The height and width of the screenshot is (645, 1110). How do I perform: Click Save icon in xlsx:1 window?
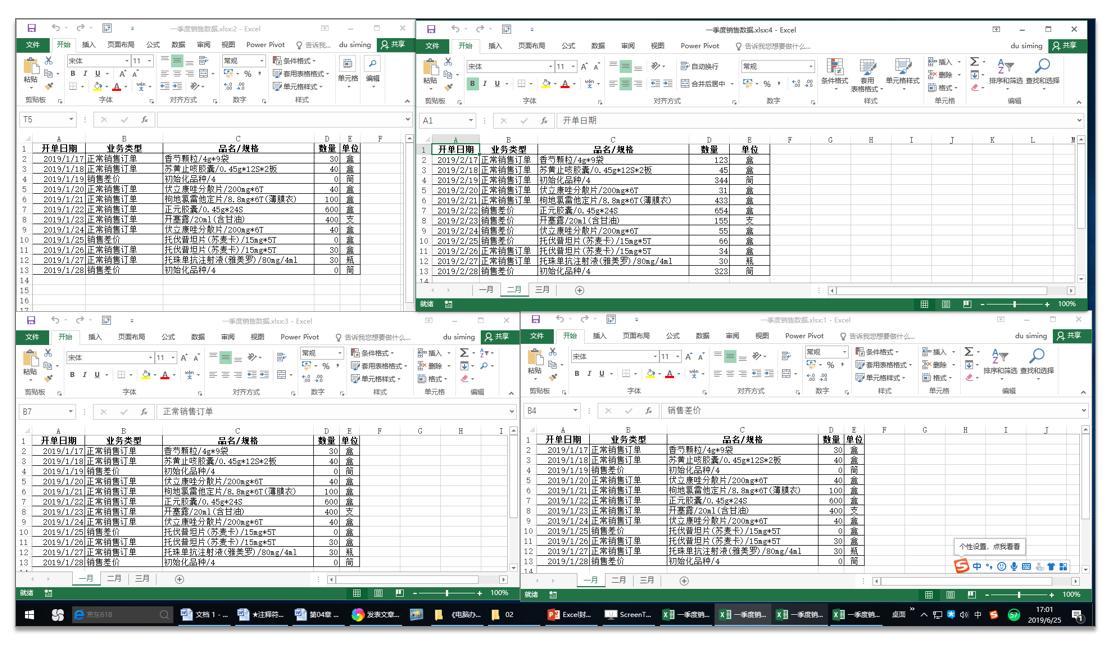click(x=536, y=320)
